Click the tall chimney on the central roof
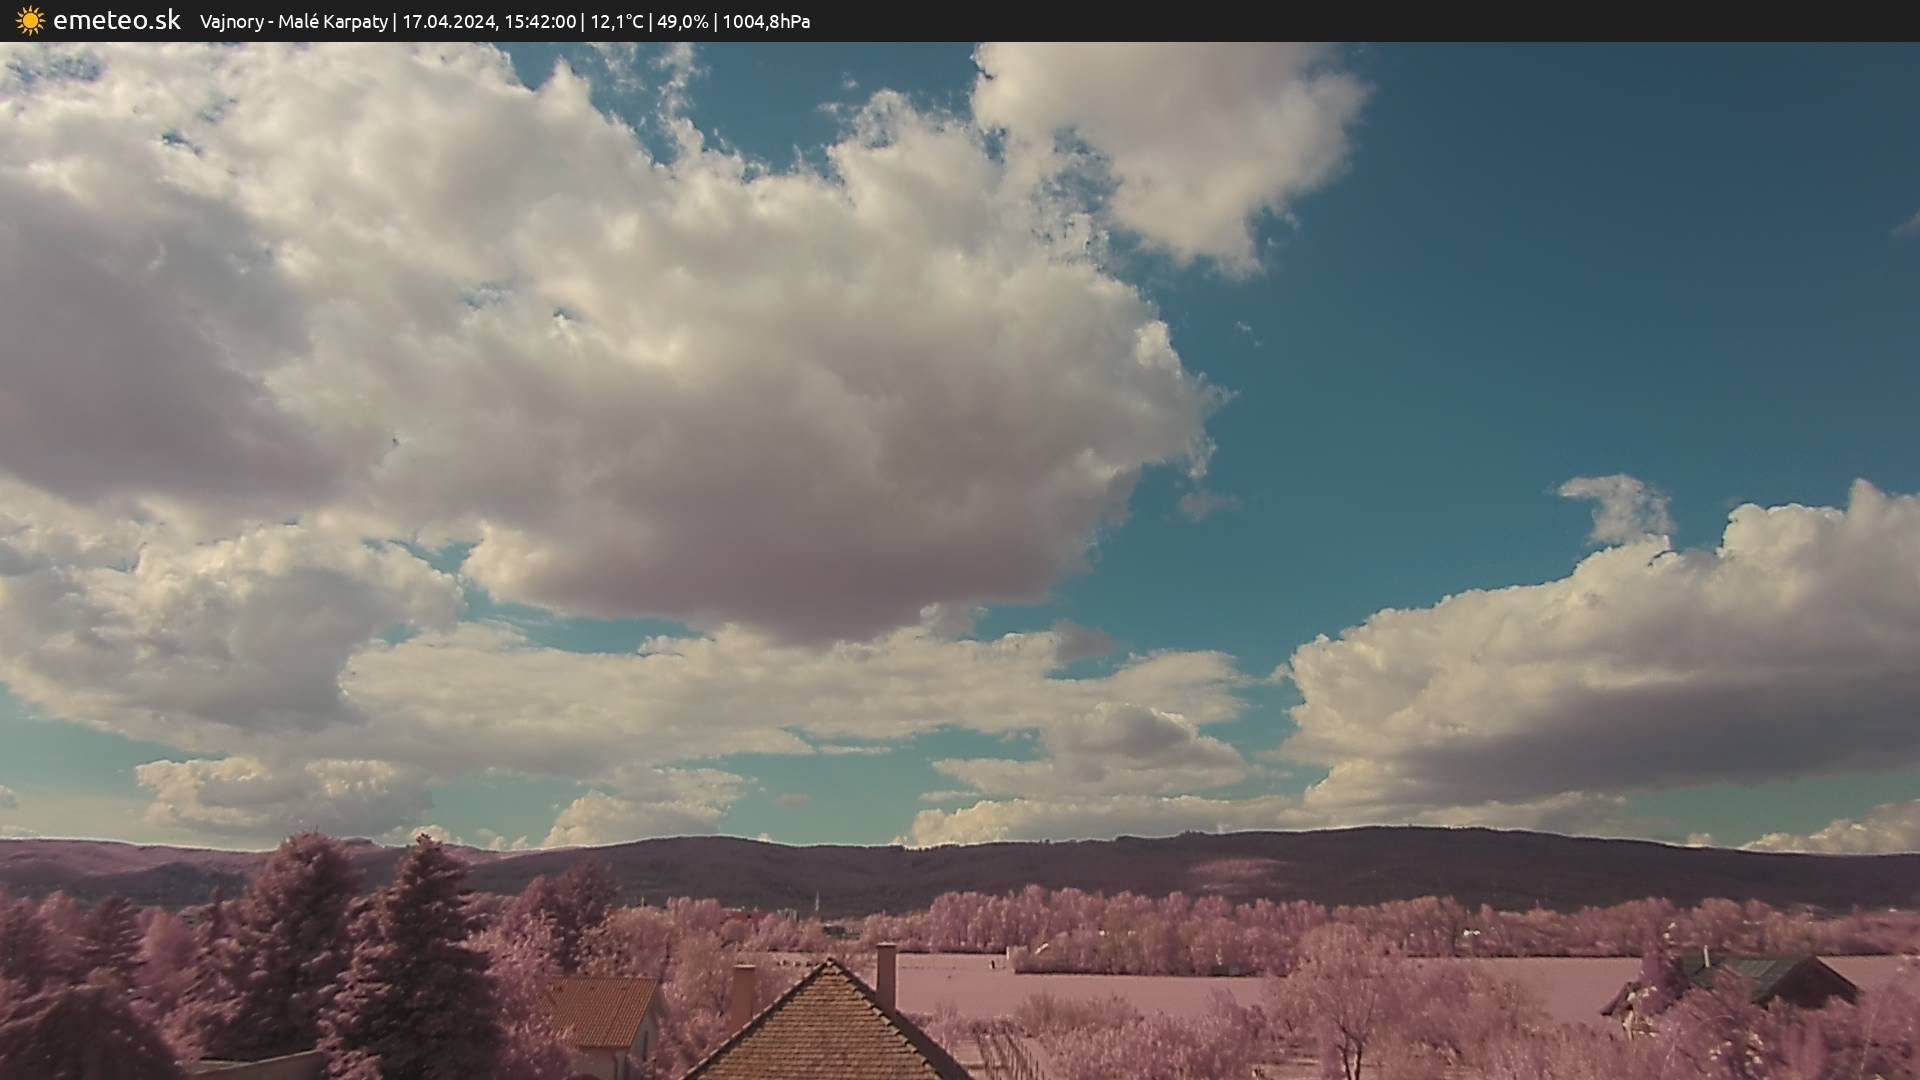The width and height of the screenshot is (1920, 1080). pyautogui.click(x=886, y=975)
